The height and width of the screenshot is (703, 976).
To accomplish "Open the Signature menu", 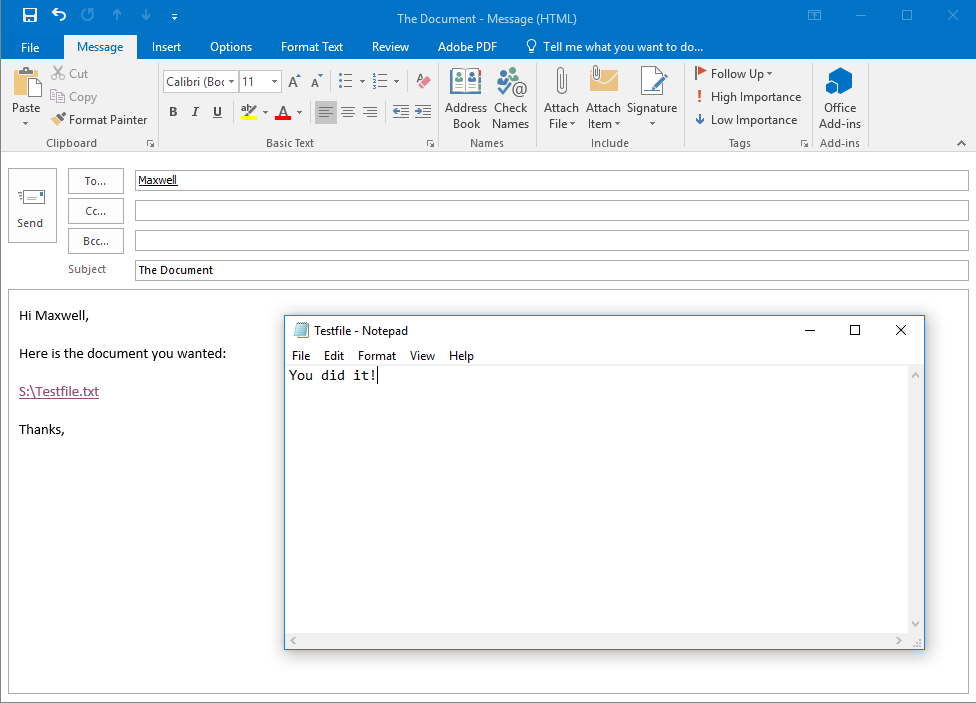I will point(652,98).
